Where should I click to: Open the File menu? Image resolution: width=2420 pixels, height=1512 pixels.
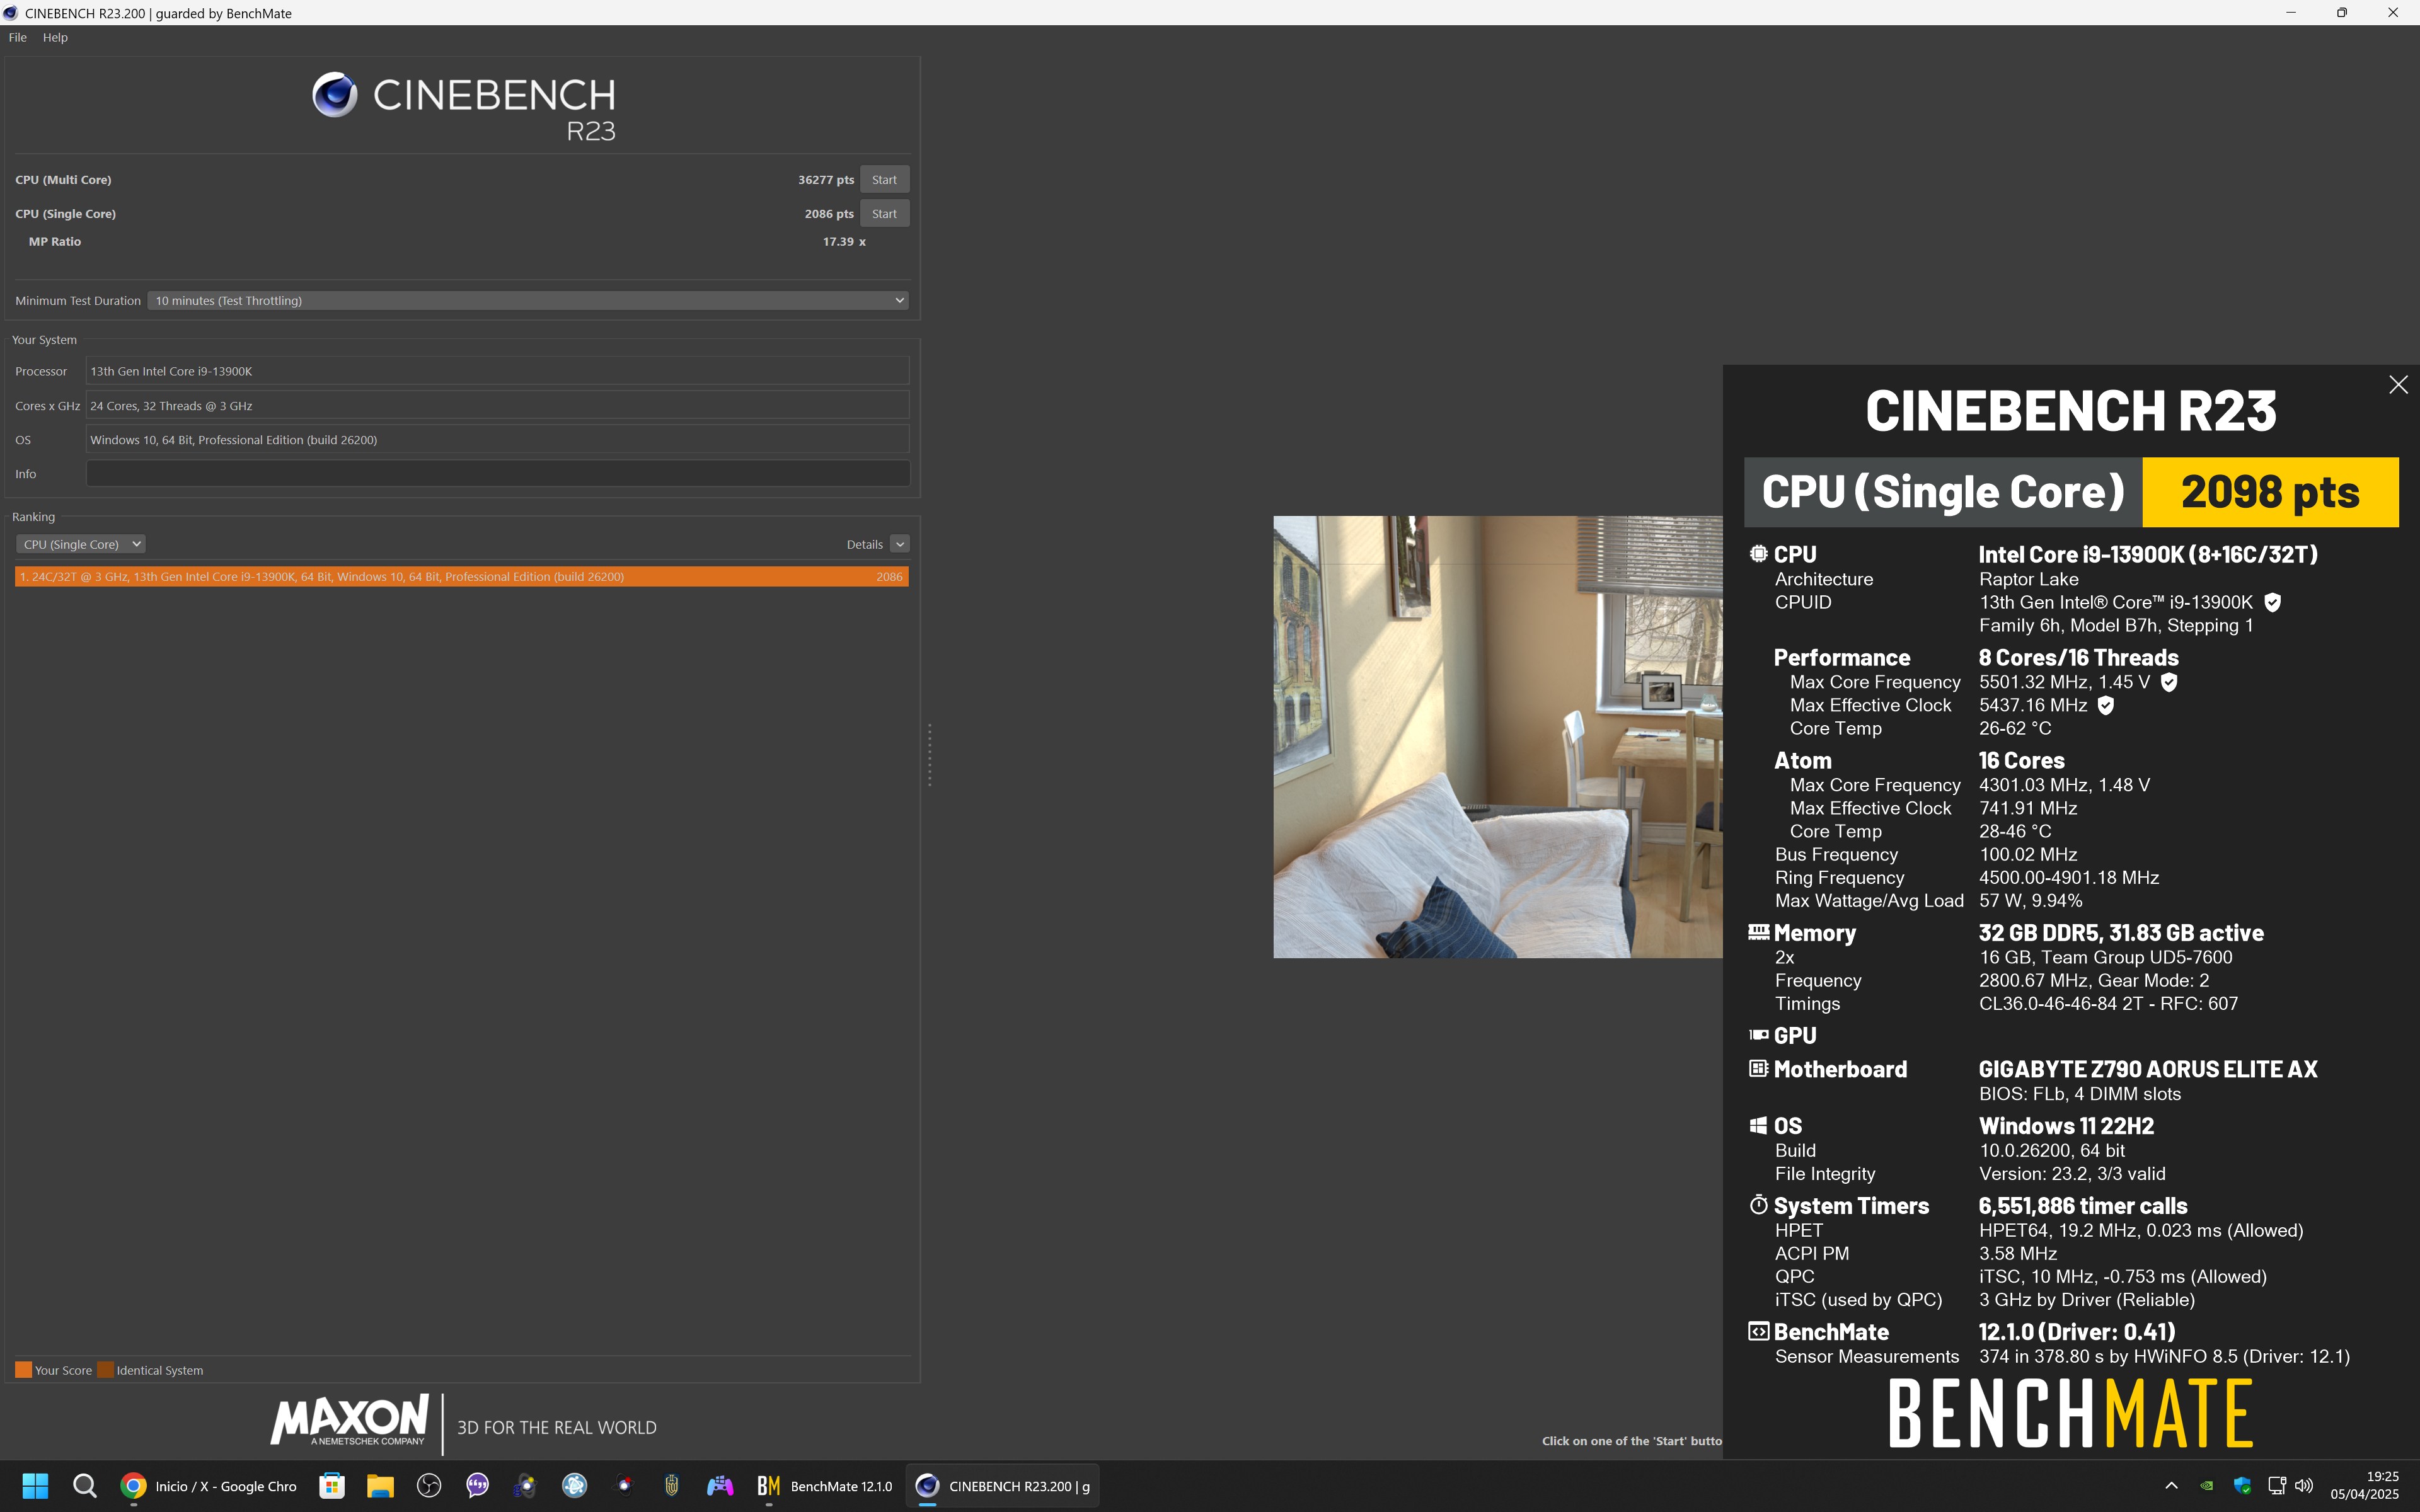tap(18, 37)
